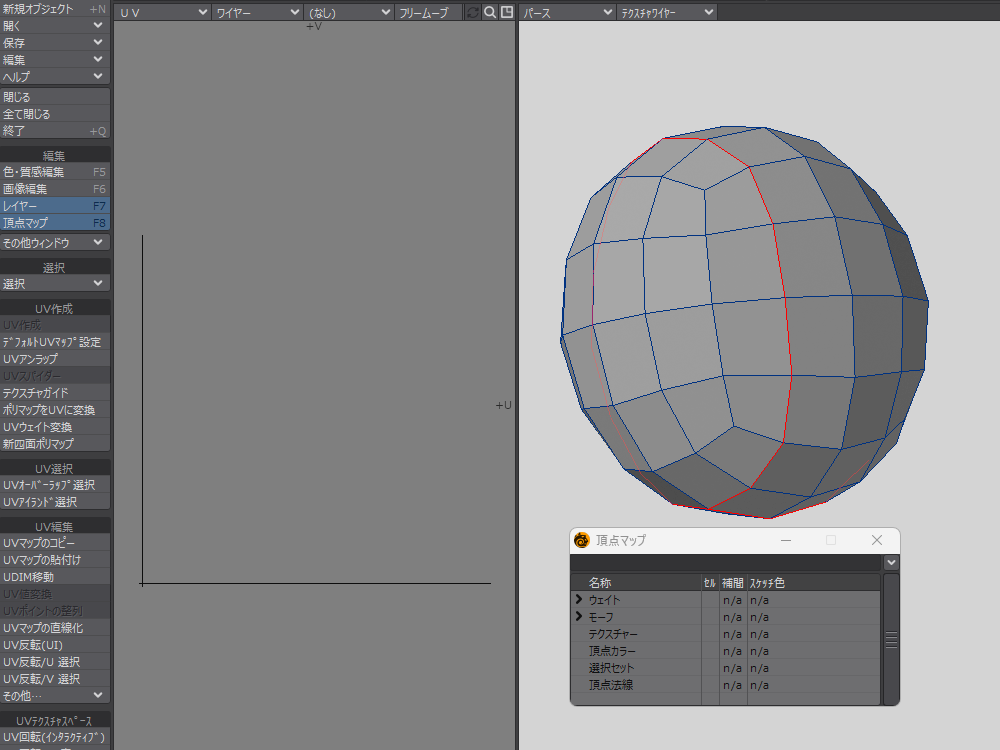Click the LightWave logo in 頂点マップ window
1000x750 pixels.
click(582, 540)
